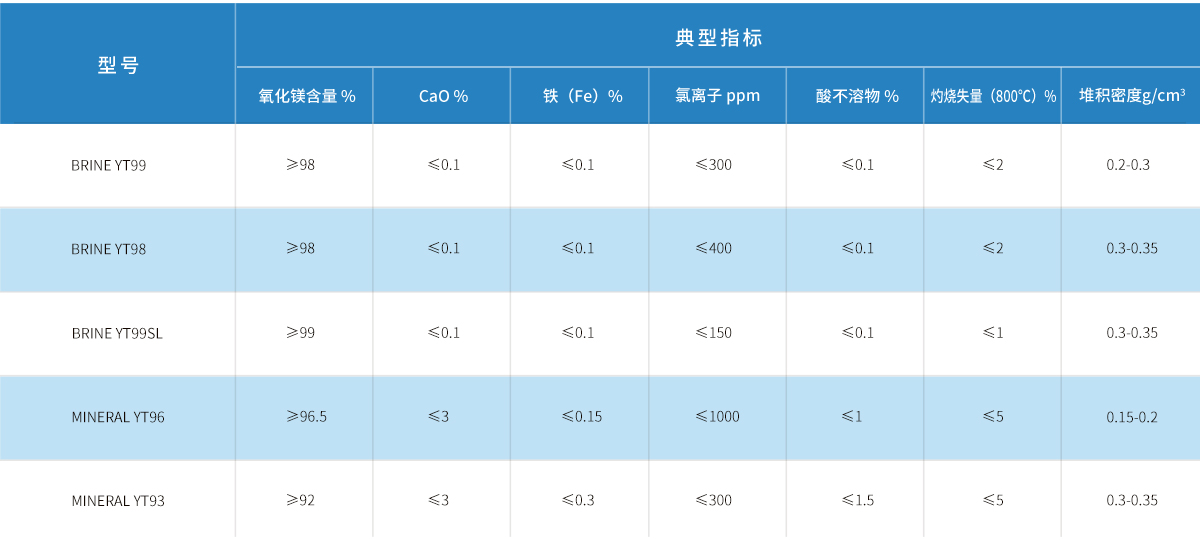The height and width of the screenshot is (540, 1200).
Task: Click the 铁 (Fe) % column header
Action: click(x=582, y=96)
